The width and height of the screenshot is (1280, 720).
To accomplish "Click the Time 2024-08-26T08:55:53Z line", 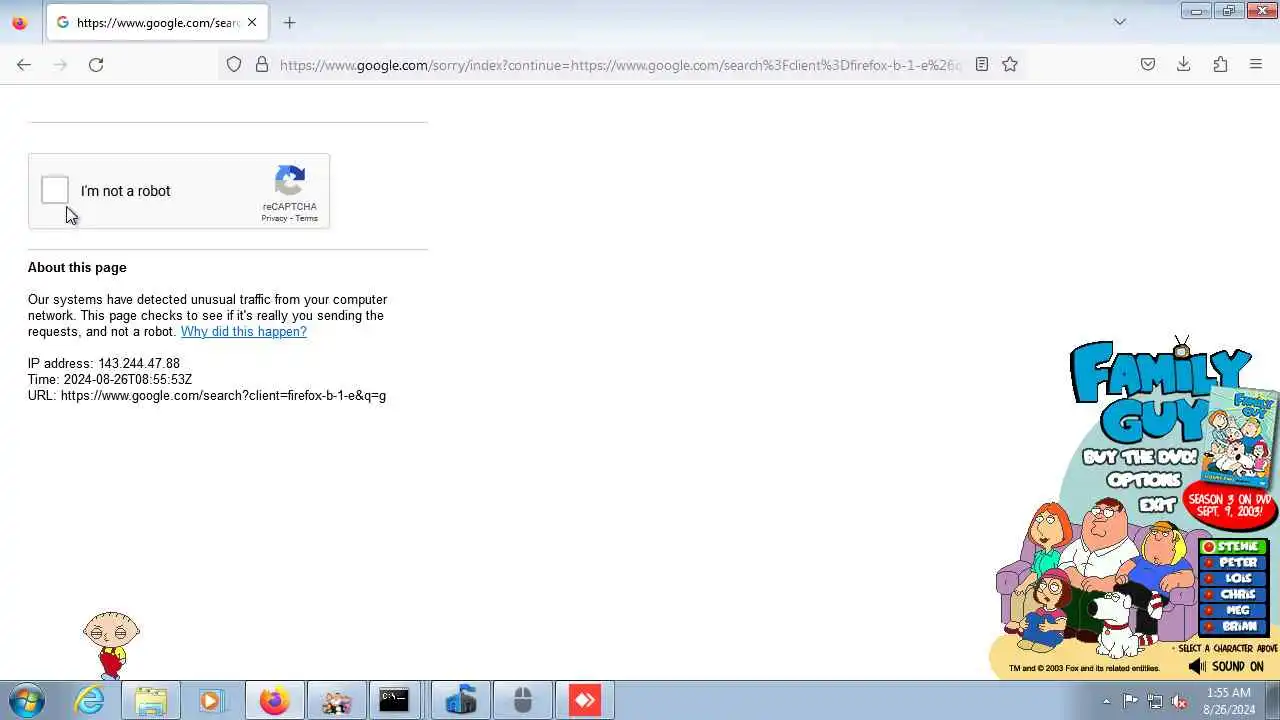I will [x=110, y=379].
